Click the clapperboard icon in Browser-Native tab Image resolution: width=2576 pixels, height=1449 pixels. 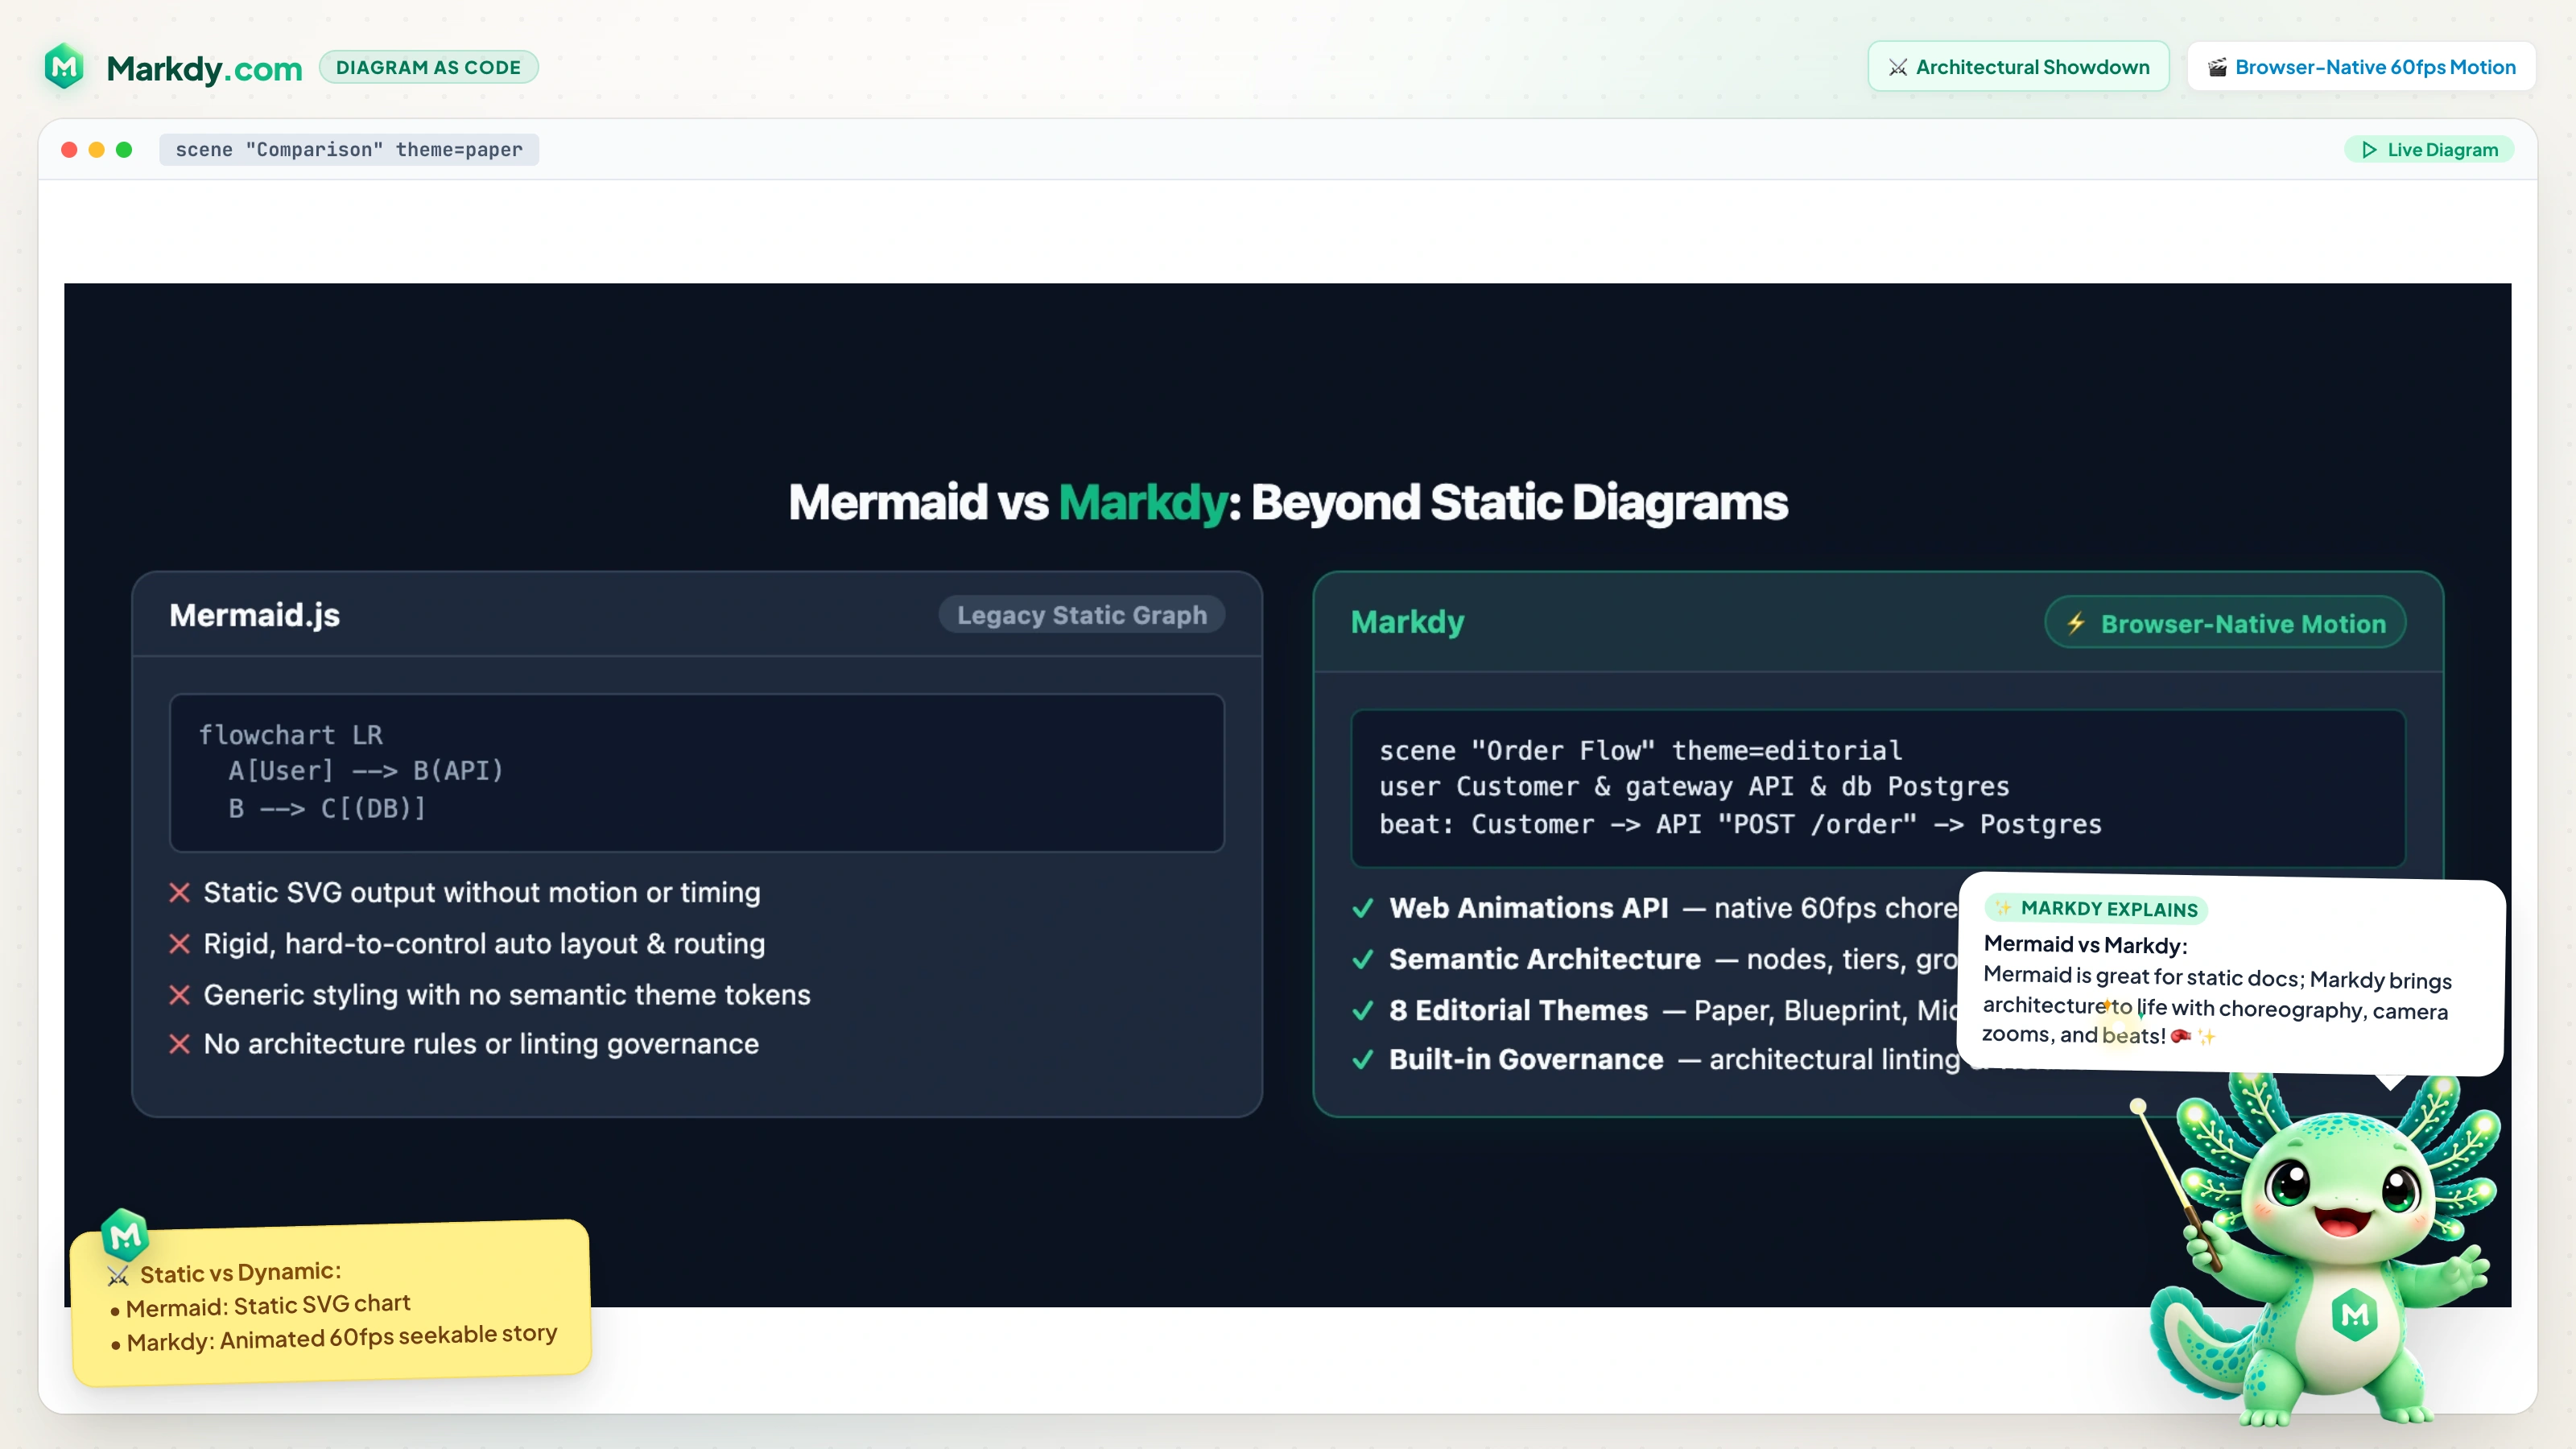tap(2217, 67)
